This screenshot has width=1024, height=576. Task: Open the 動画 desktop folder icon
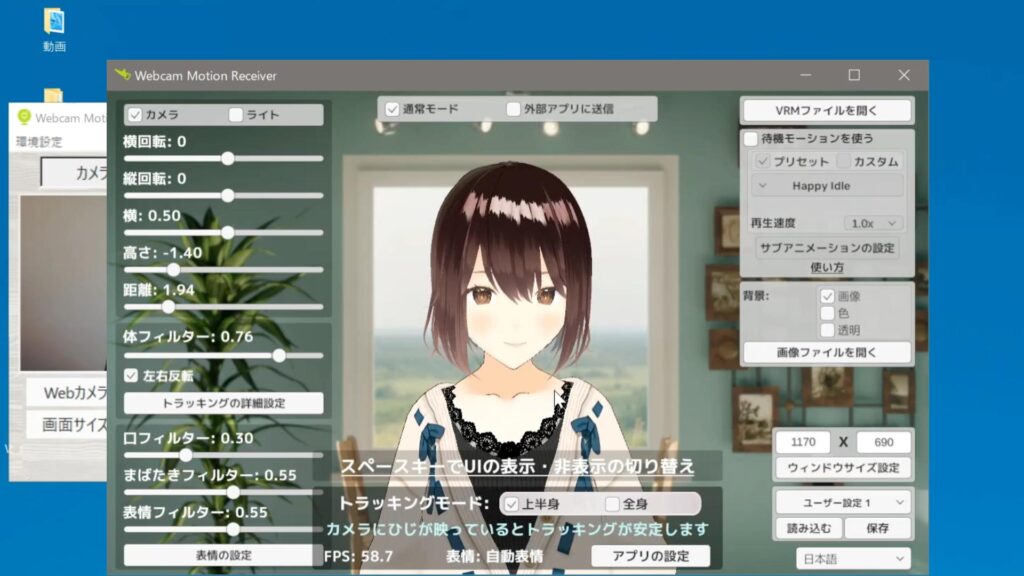point(54,22)
